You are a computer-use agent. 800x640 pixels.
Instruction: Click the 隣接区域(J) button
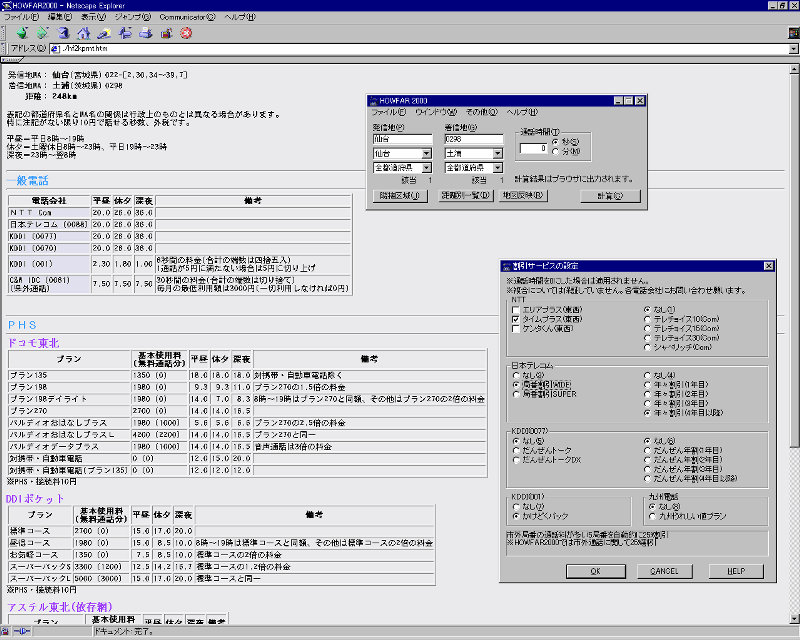[399, 195]
